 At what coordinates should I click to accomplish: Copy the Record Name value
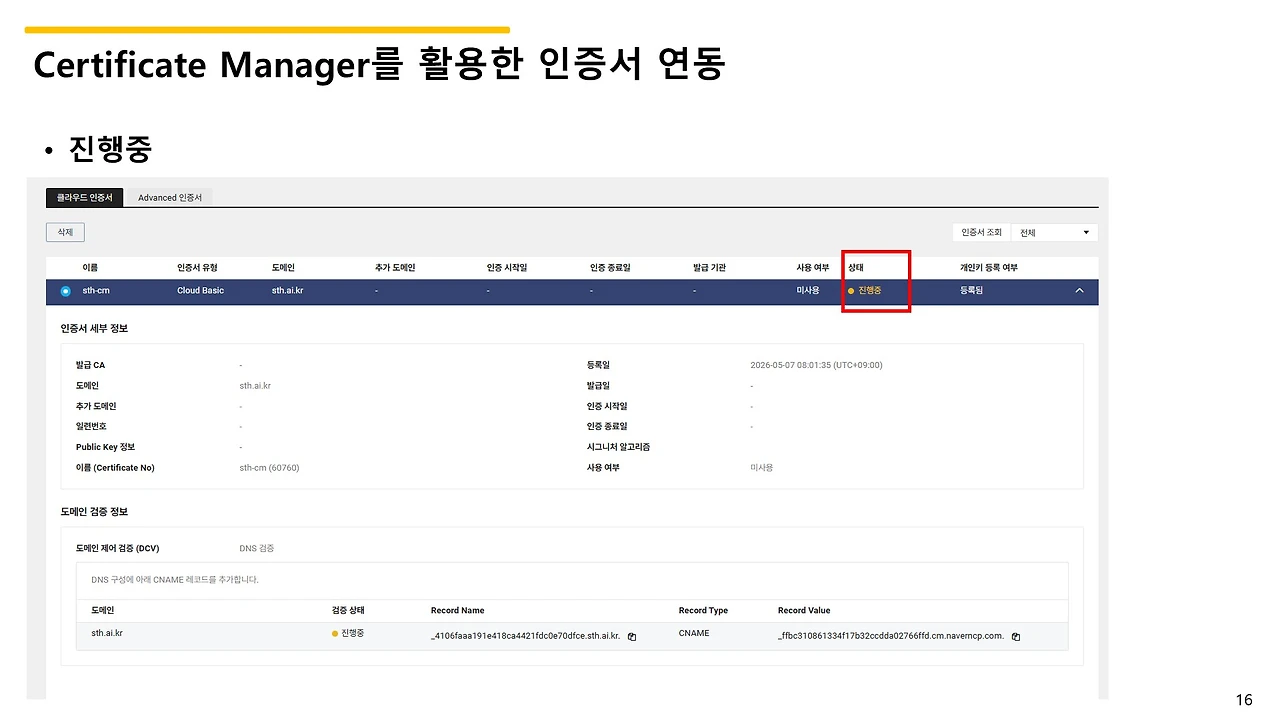(632, 637)
